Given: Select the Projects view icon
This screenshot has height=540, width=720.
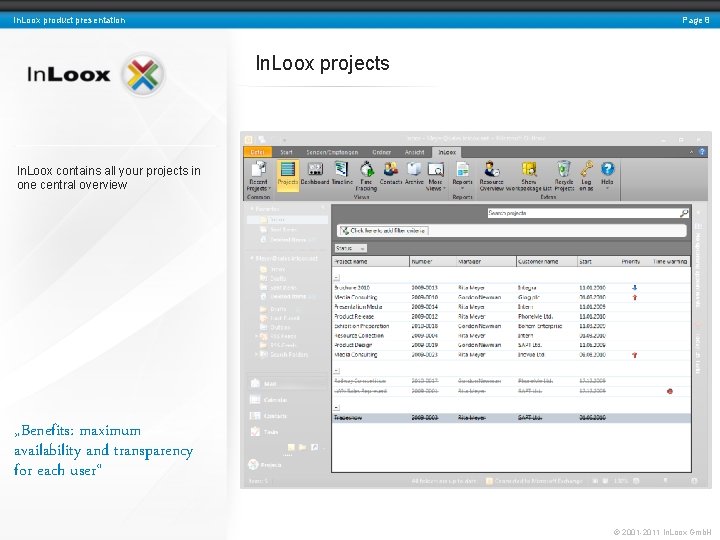Looking at the screenshot, I should tap(288, 175).
